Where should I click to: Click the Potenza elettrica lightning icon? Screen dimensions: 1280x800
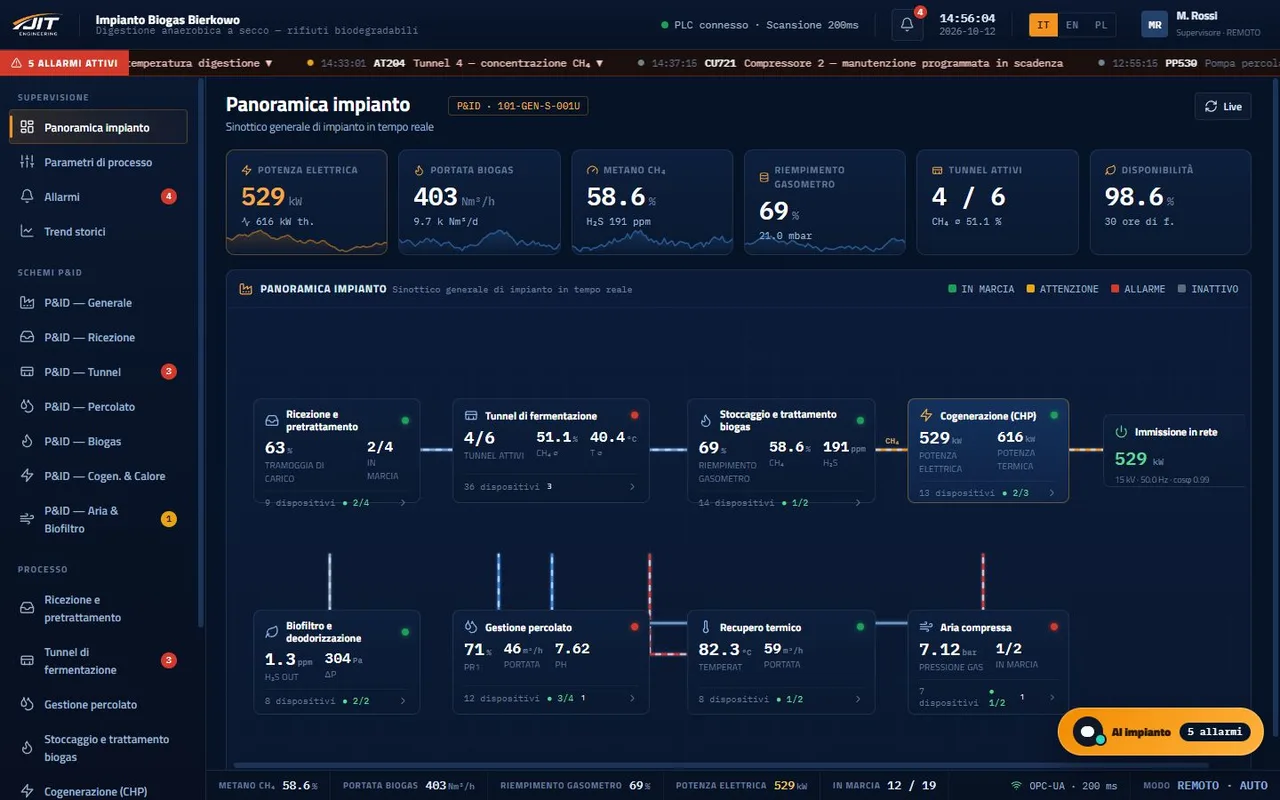click(247, 170)
